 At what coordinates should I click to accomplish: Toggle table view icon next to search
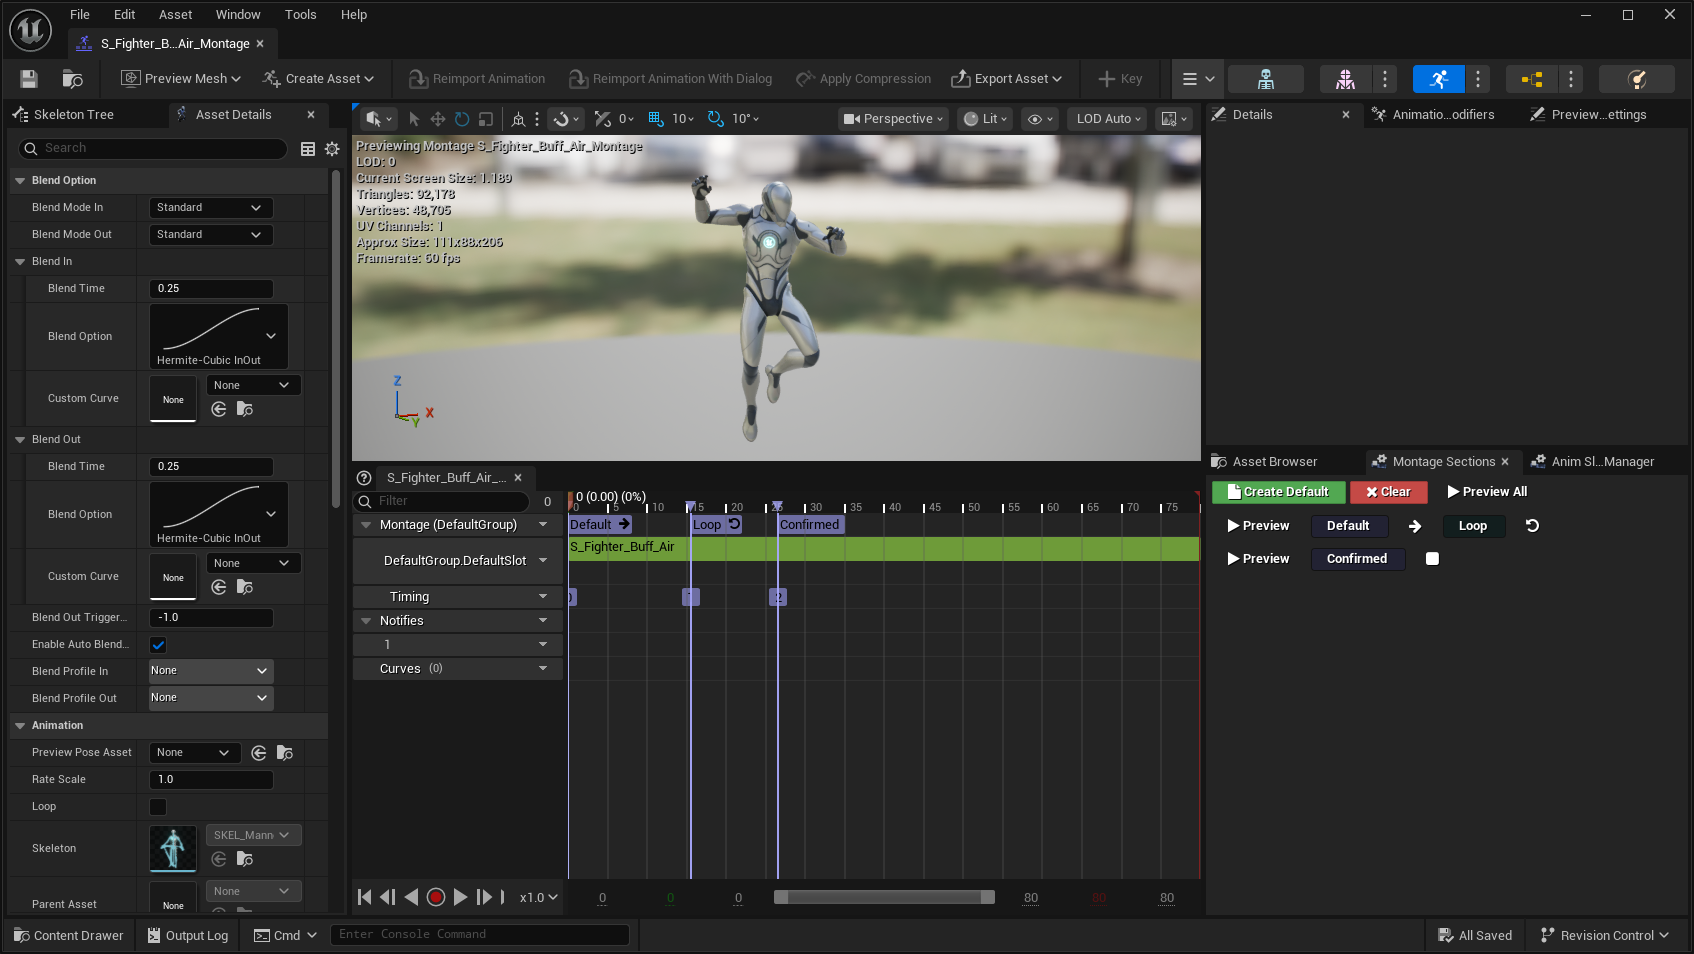(308, 149)
